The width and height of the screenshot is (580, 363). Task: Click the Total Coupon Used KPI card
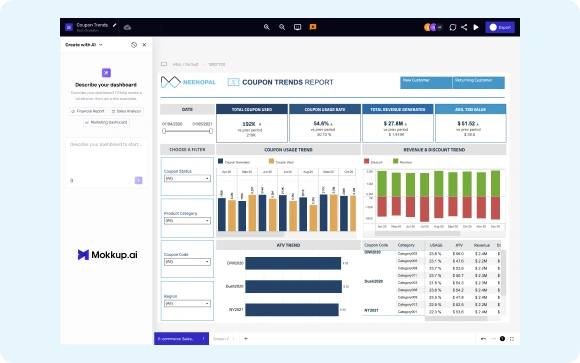coord(252,123)
